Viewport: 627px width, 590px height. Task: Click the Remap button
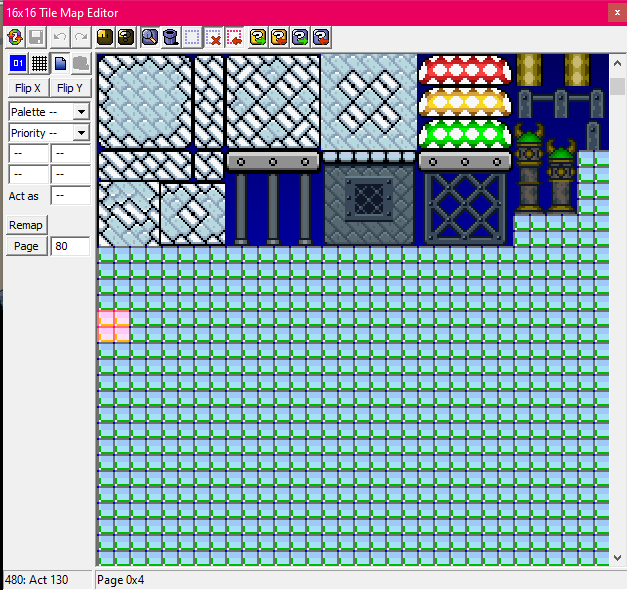[x=26, y=225]
